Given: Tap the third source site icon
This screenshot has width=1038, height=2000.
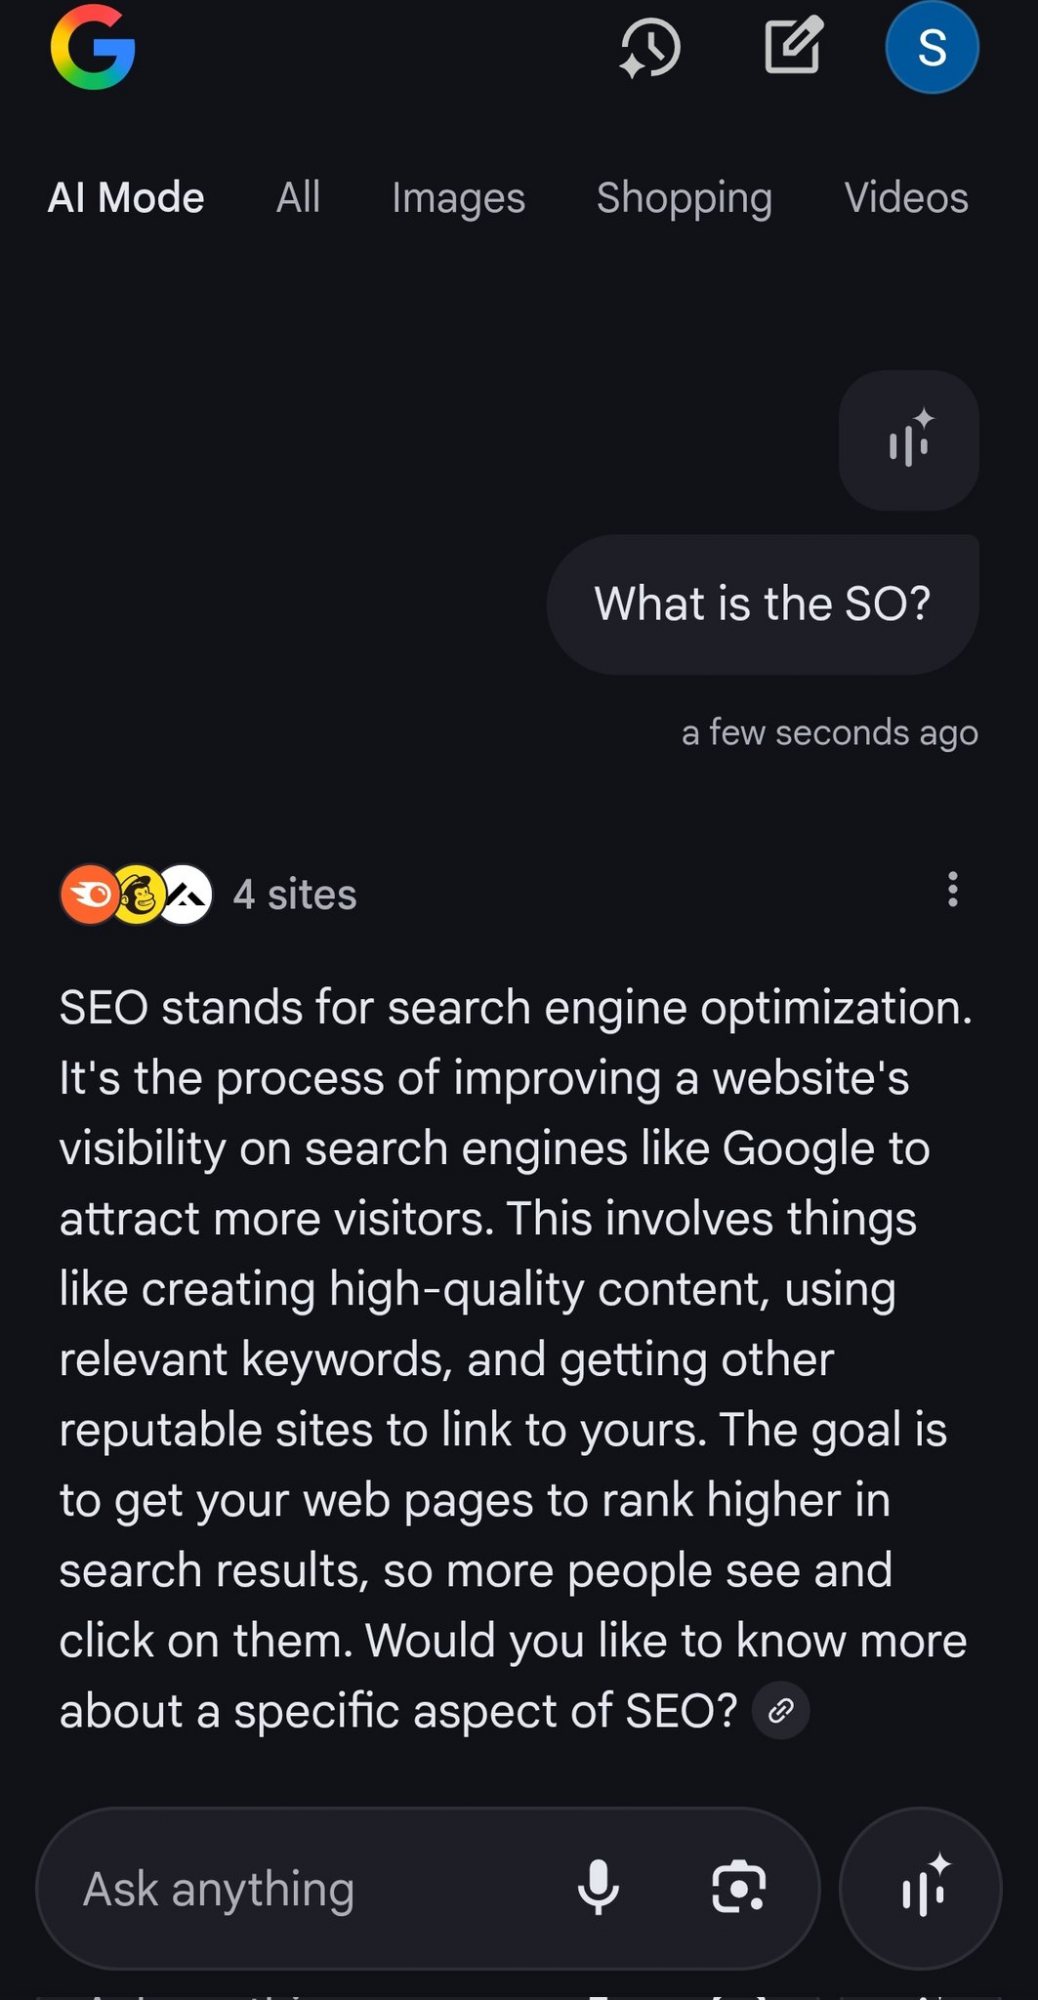Looking at the screenshot, I should pos(186,894).
